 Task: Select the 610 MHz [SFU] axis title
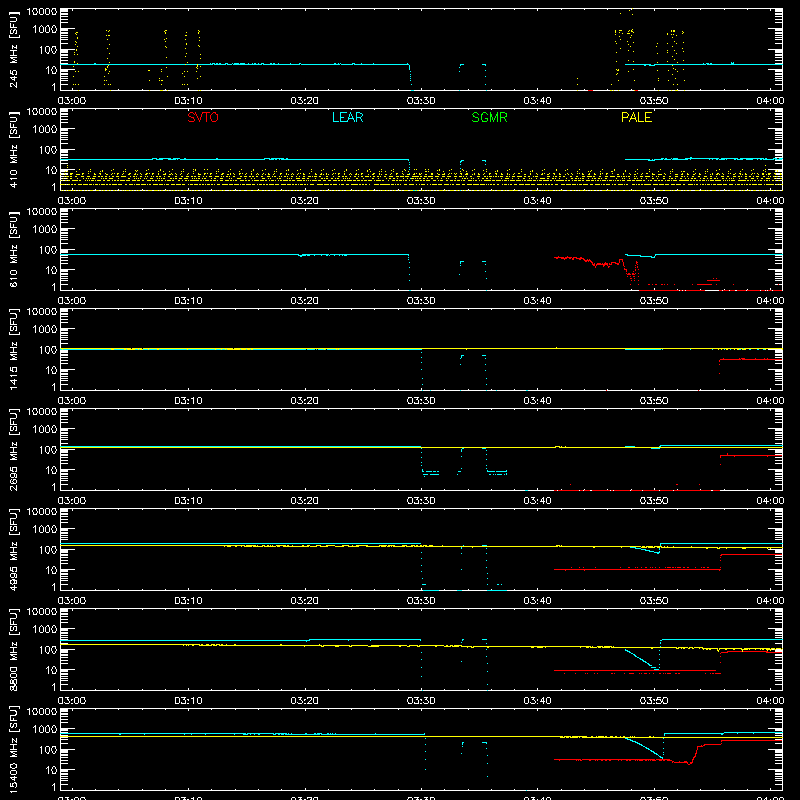tap(13, 250)
